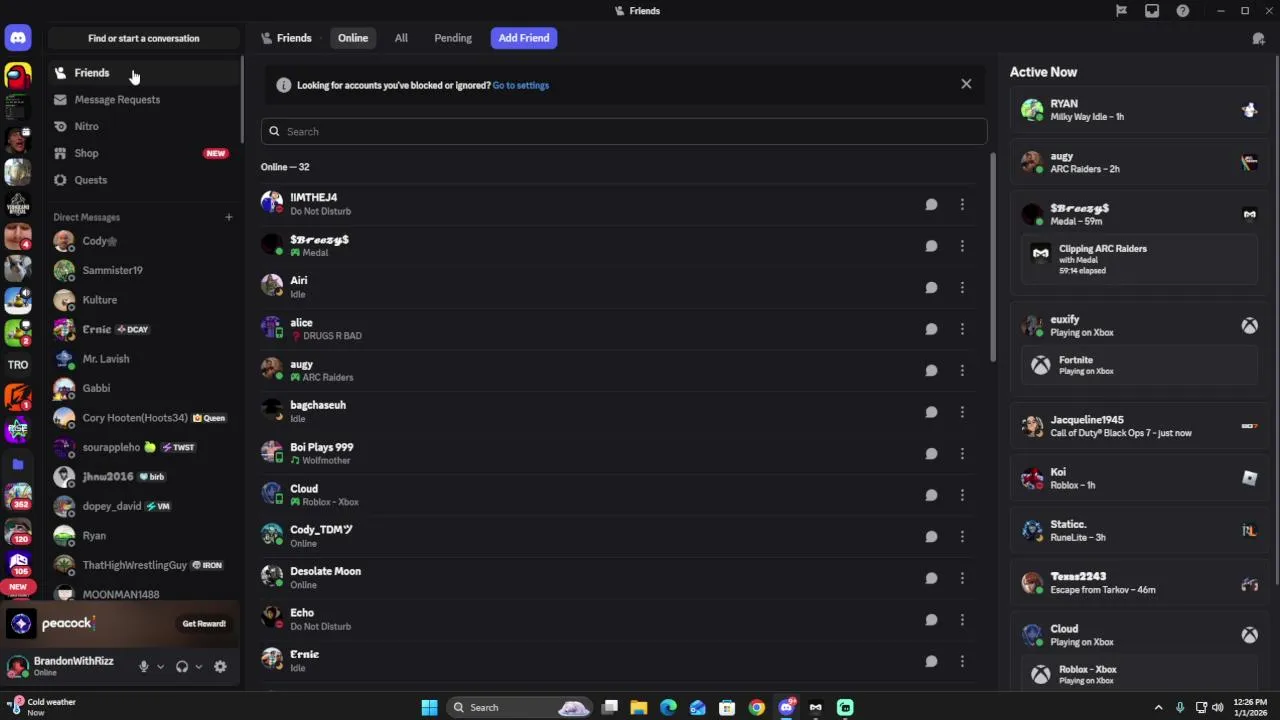Viewport: 1280px width, 720px height.
Task: Open more options for Desolate Moon
Action: 962,578
